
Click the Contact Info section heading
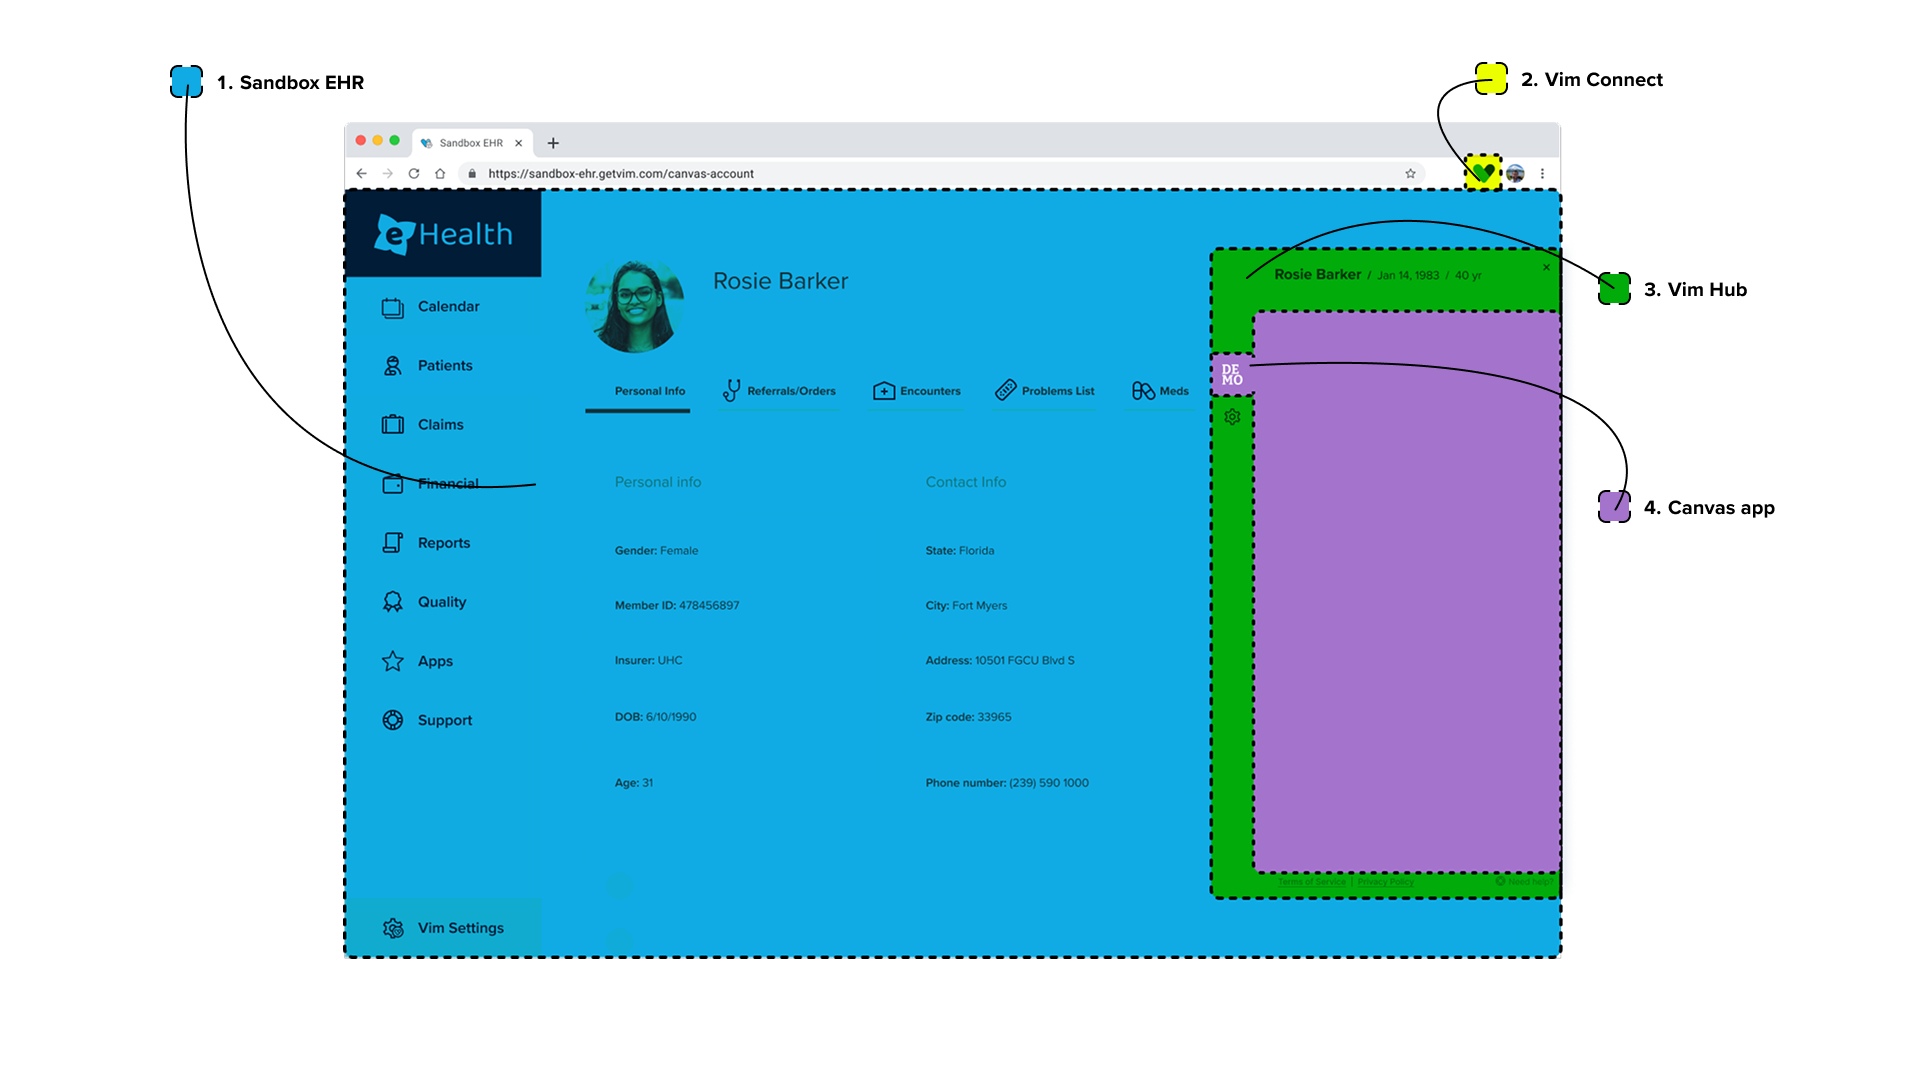[966, 482]
